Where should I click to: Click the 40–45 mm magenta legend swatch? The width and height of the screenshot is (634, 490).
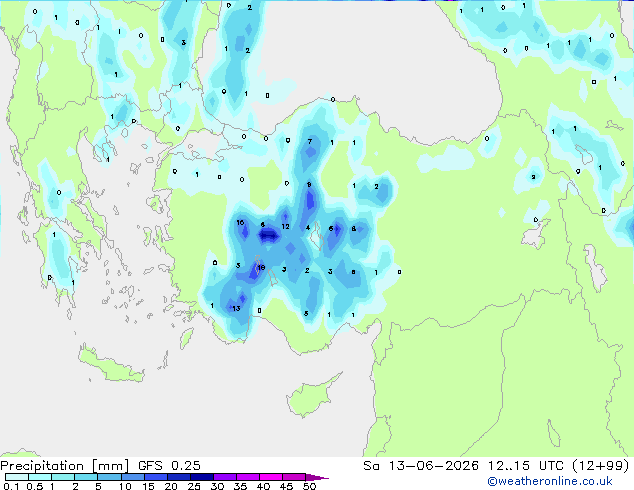(x=271, y=477)
